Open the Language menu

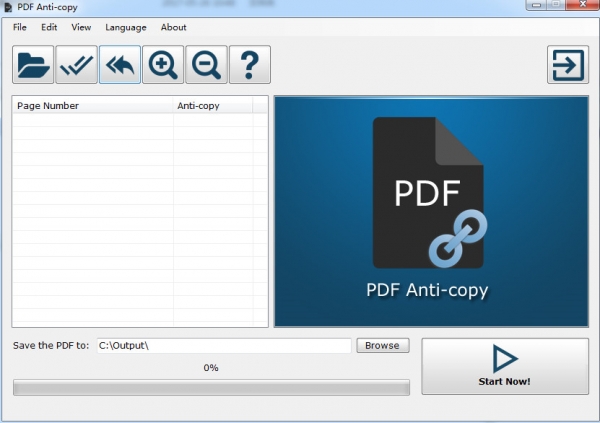125,27
